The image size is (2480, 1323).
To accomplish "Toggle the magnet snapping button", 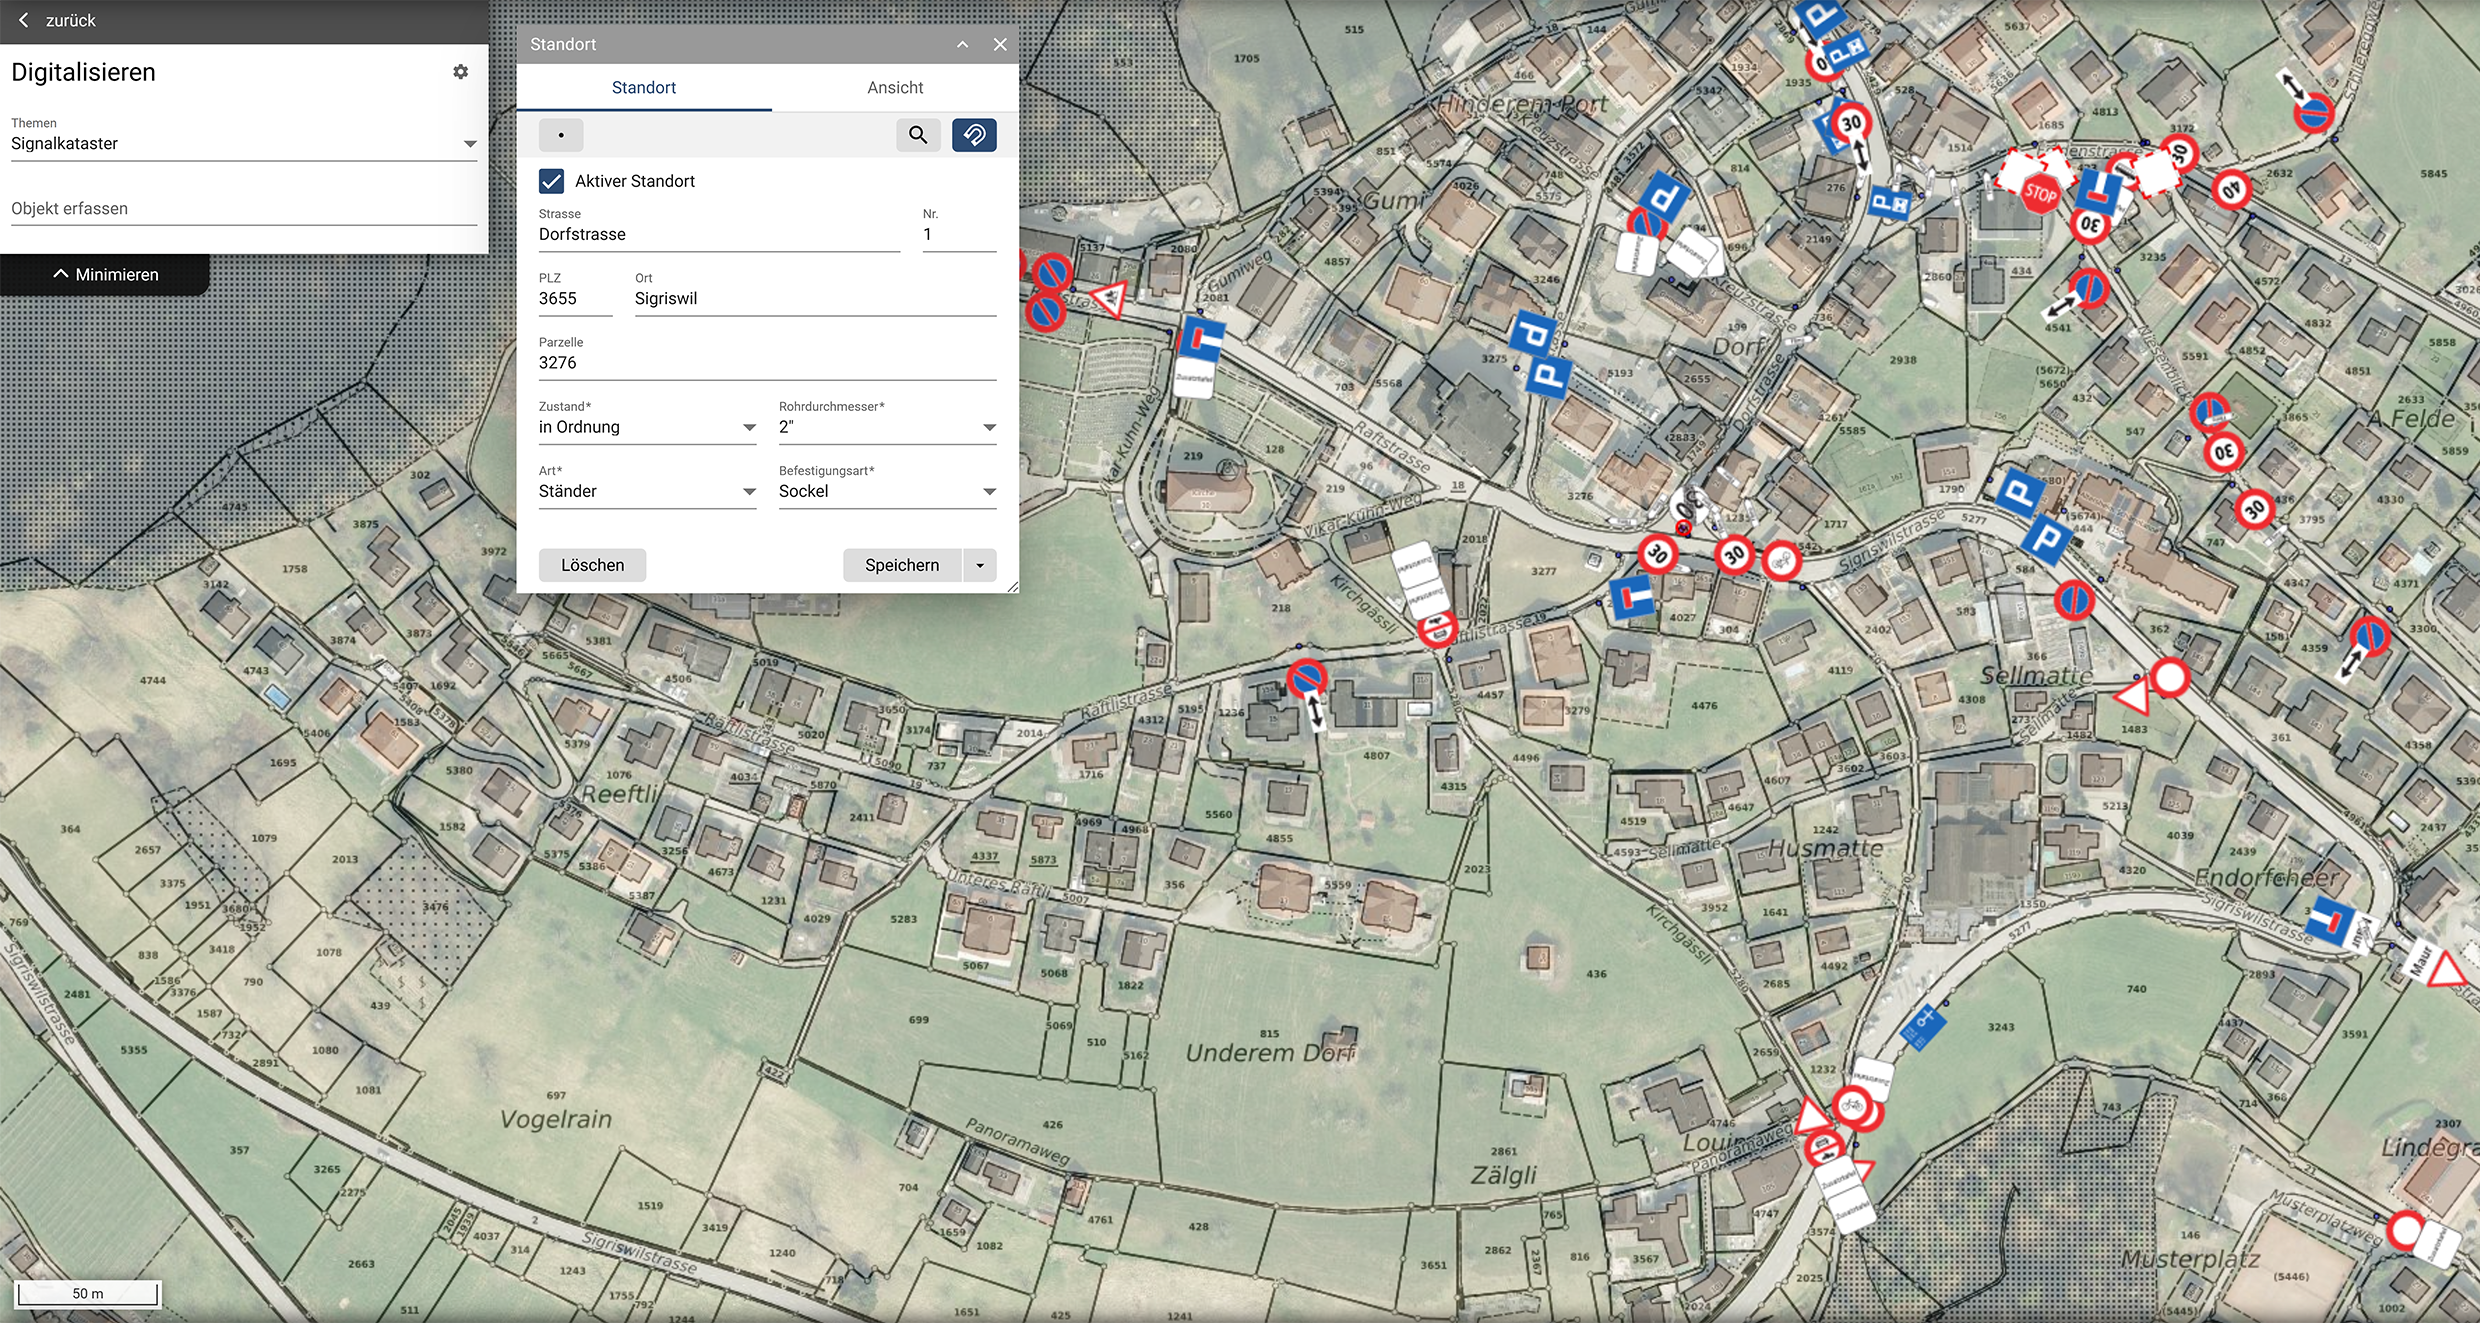I will click(x=974, y=135).
